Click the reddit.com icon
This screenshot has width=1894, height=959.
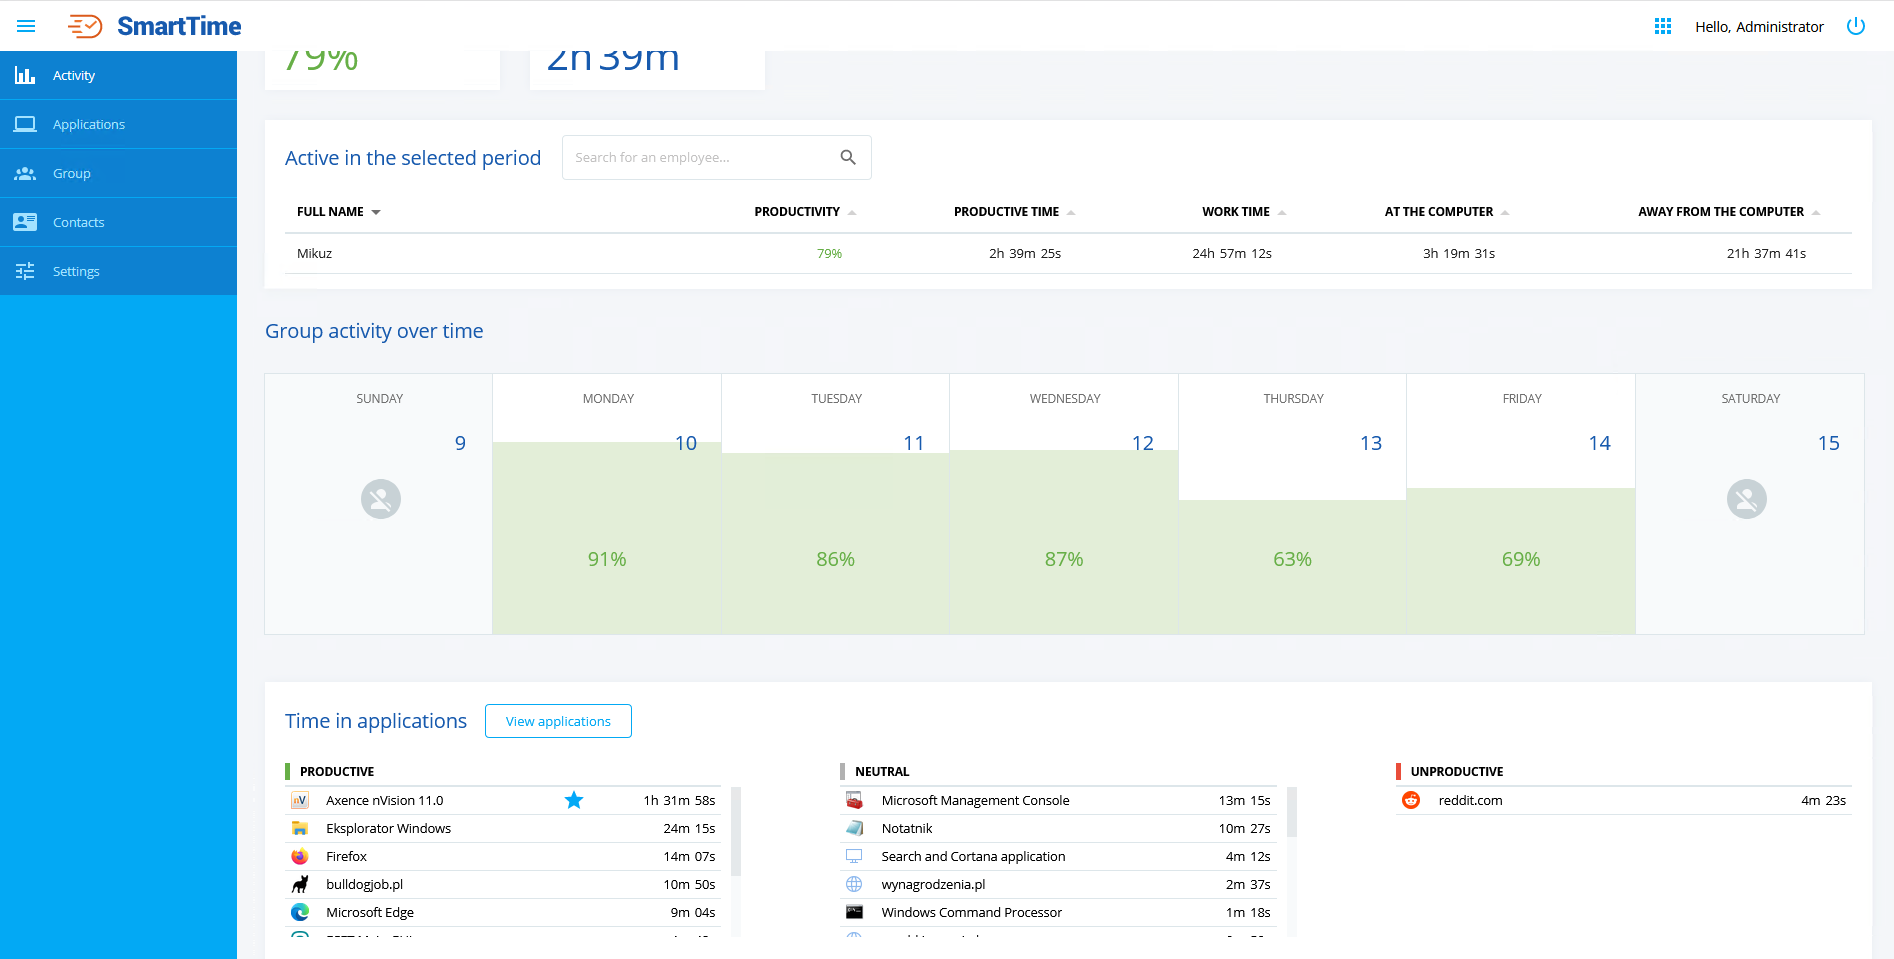click(x=1411, y=800)
